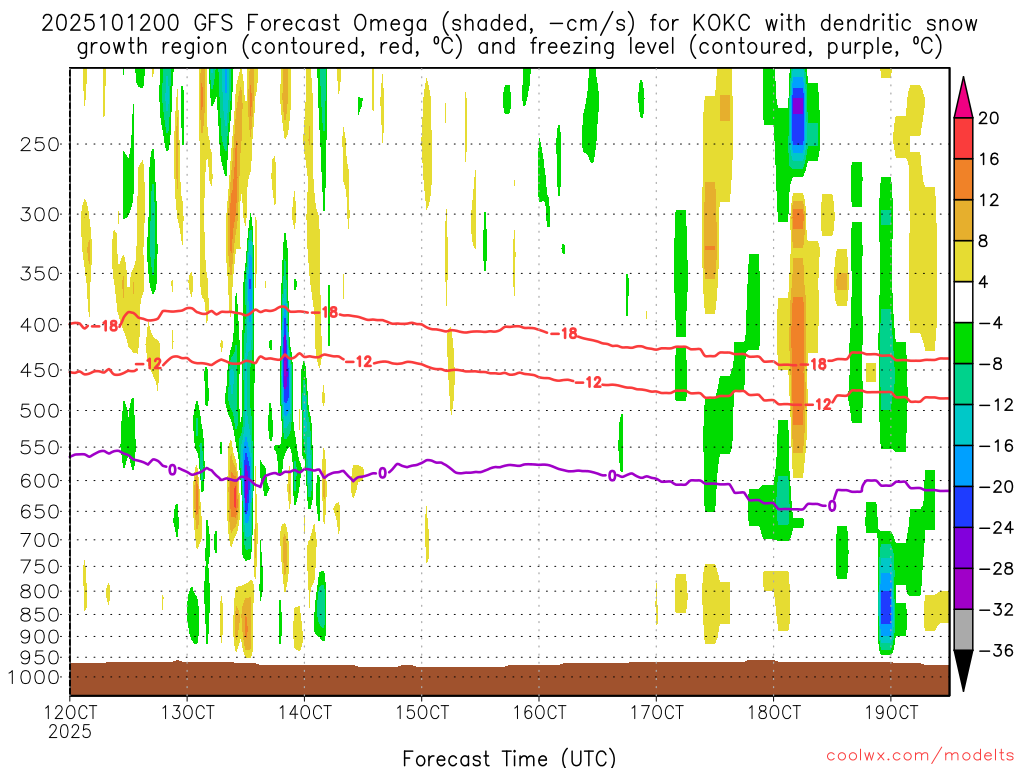Click the 15OCT date label on time axis
This screenshot has width=1024, height=768.
[x=422, y=713]
